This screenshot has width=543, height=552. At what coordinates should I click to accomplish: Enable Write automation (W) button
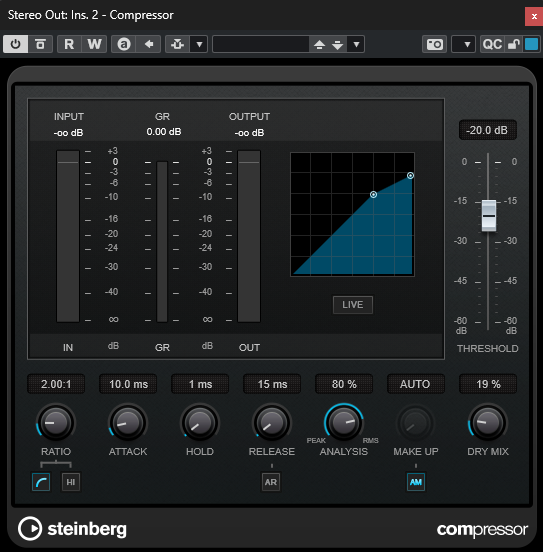click(94, 44)
